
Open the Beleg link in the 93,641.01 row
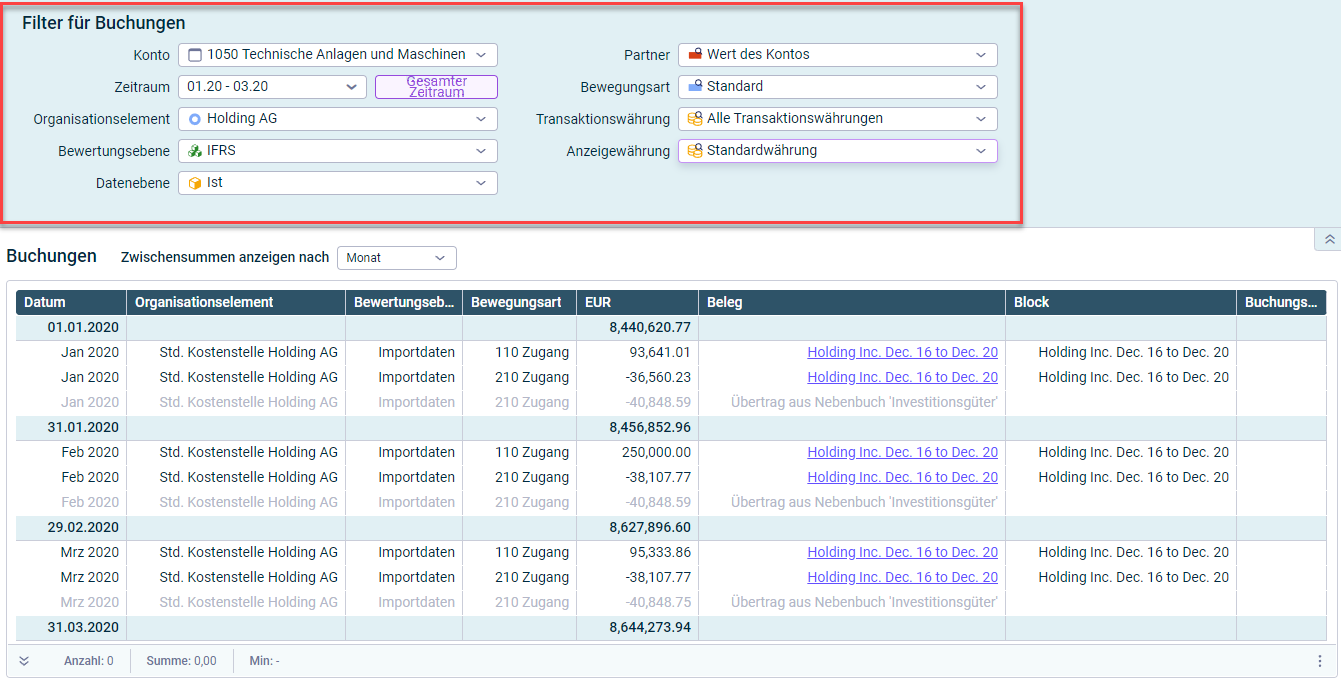pos(902,352)
